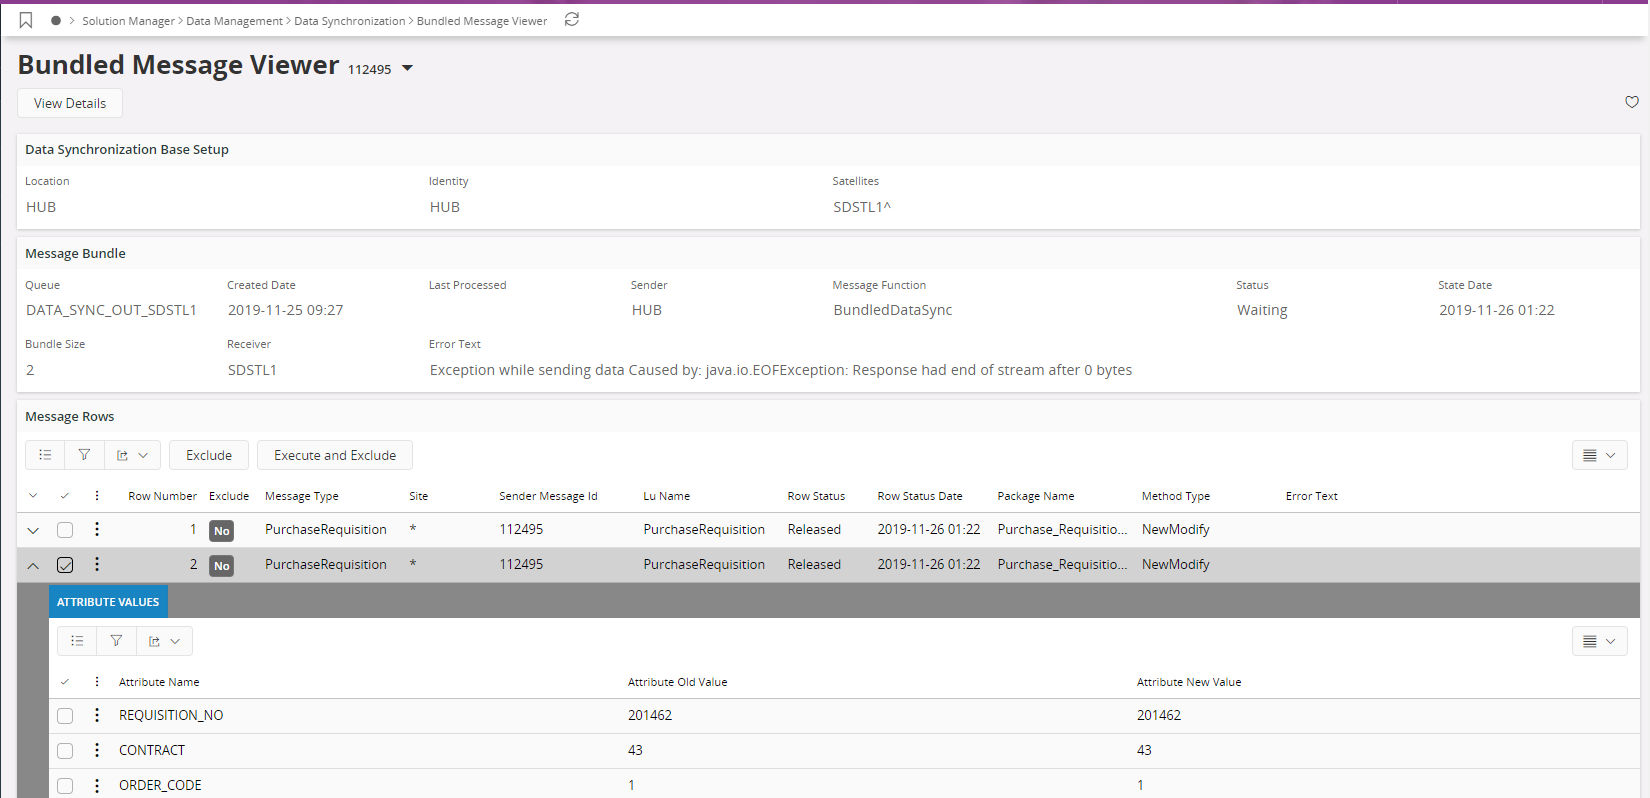The width and height of the screenshot is (1650, 798).
Task: Open three-dot menu for REQUISITION_NO attribute
Action: 97,715
